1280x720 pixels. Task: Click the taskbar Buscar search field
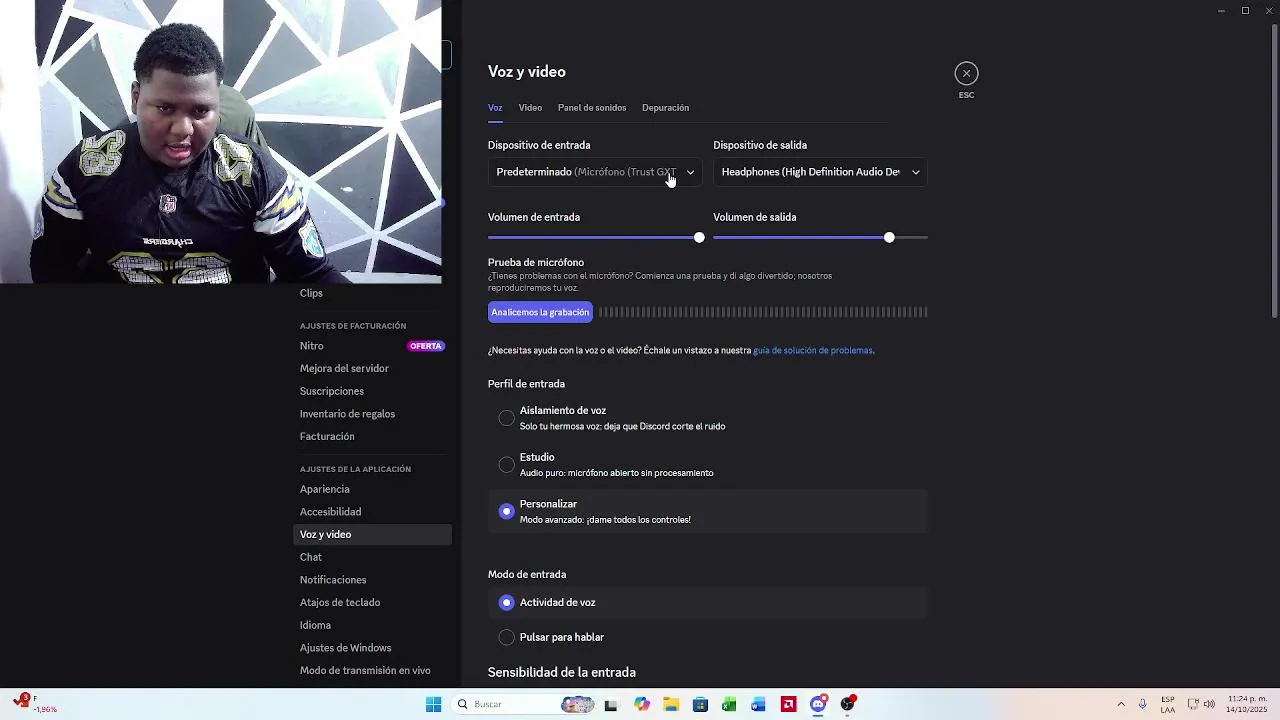pyautogui.click(x=522, y=705)
